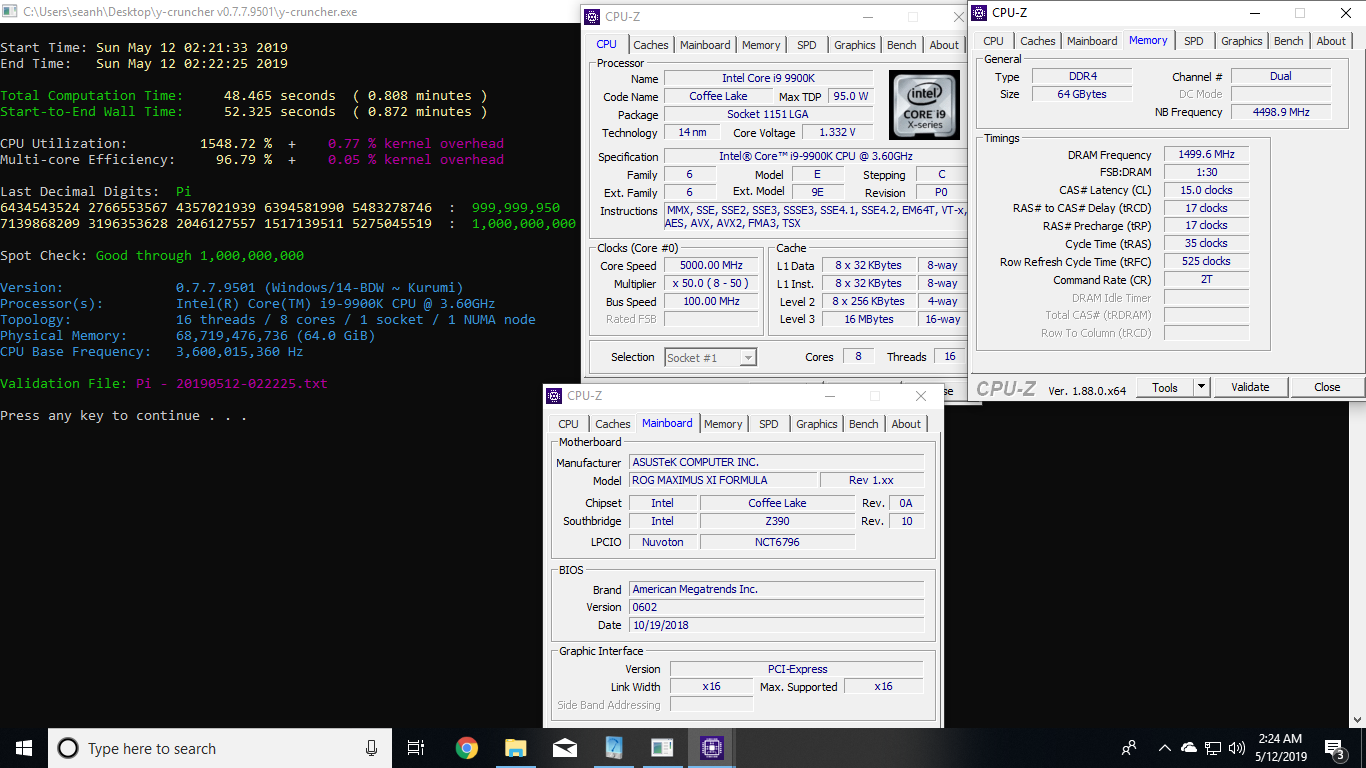Open the Mail app on the taskbar
This screenshot has width=1366, height=768.
[x=564, y=748]
